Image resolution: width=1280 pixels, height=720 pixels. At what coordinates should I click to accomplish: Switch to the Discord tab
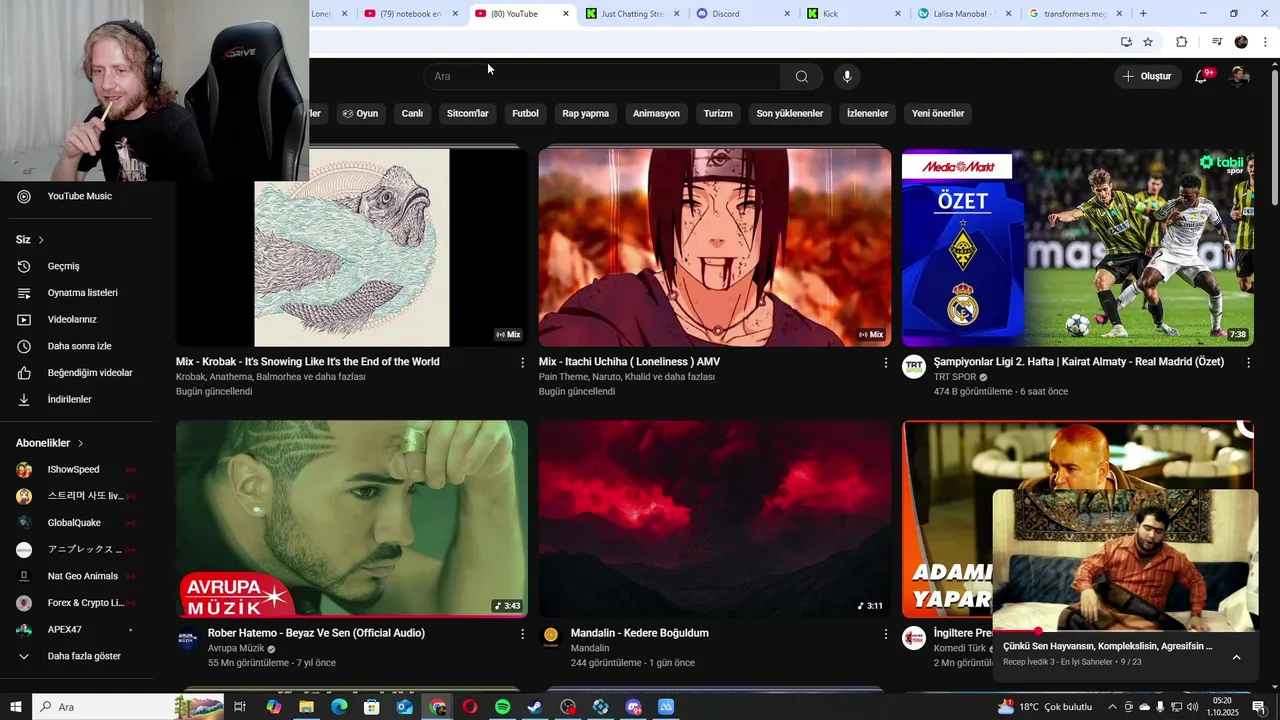click(742, 14)
